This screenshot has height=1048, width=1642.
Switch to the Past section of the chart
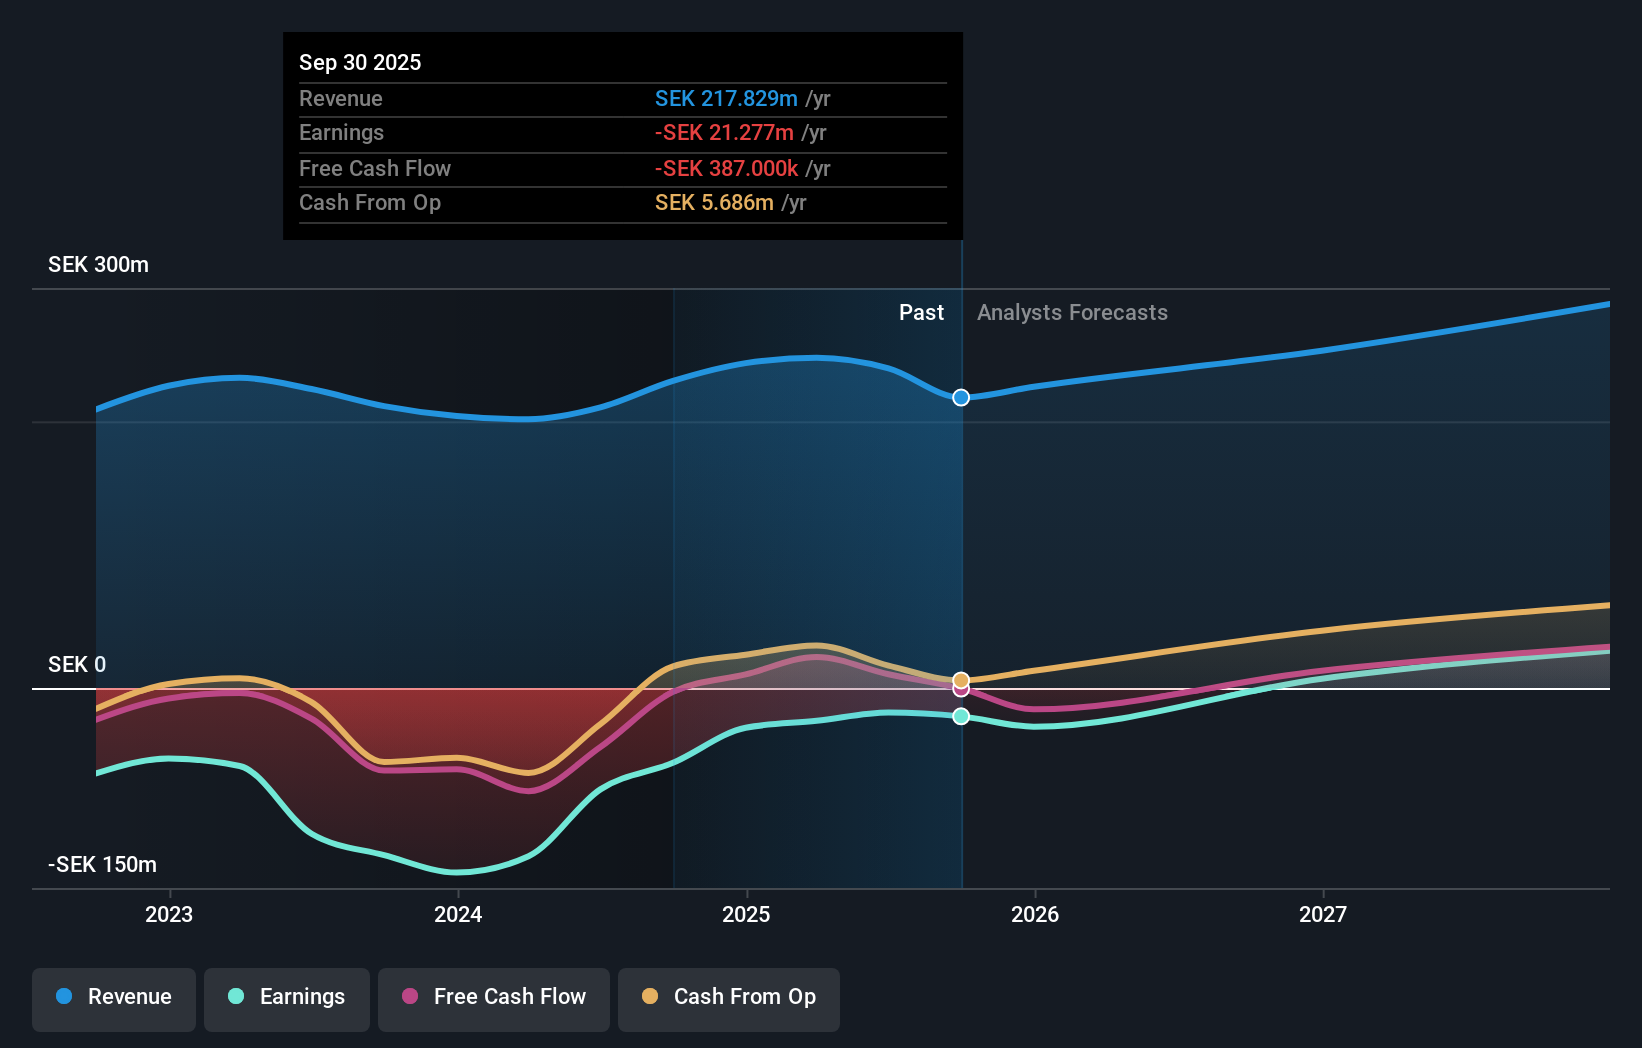(921, 312)
